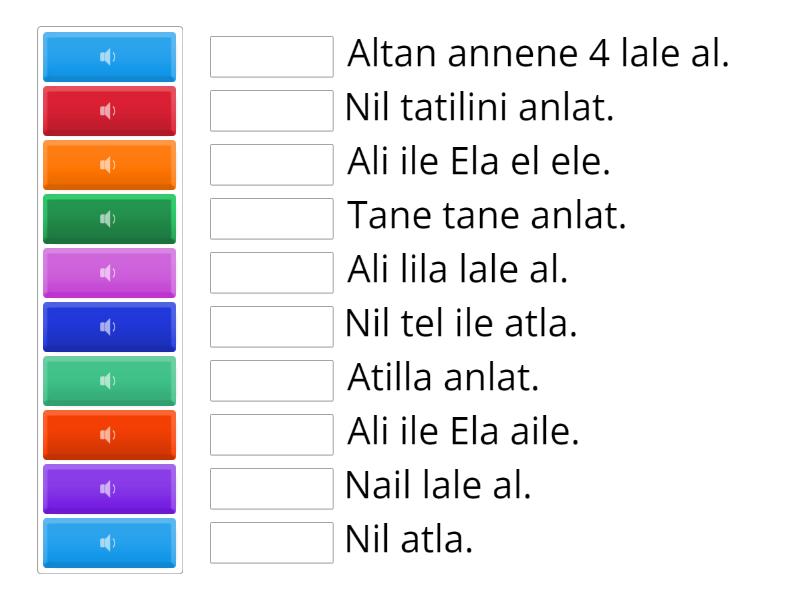Play the purple speaker audio button

tap(109, 489)
